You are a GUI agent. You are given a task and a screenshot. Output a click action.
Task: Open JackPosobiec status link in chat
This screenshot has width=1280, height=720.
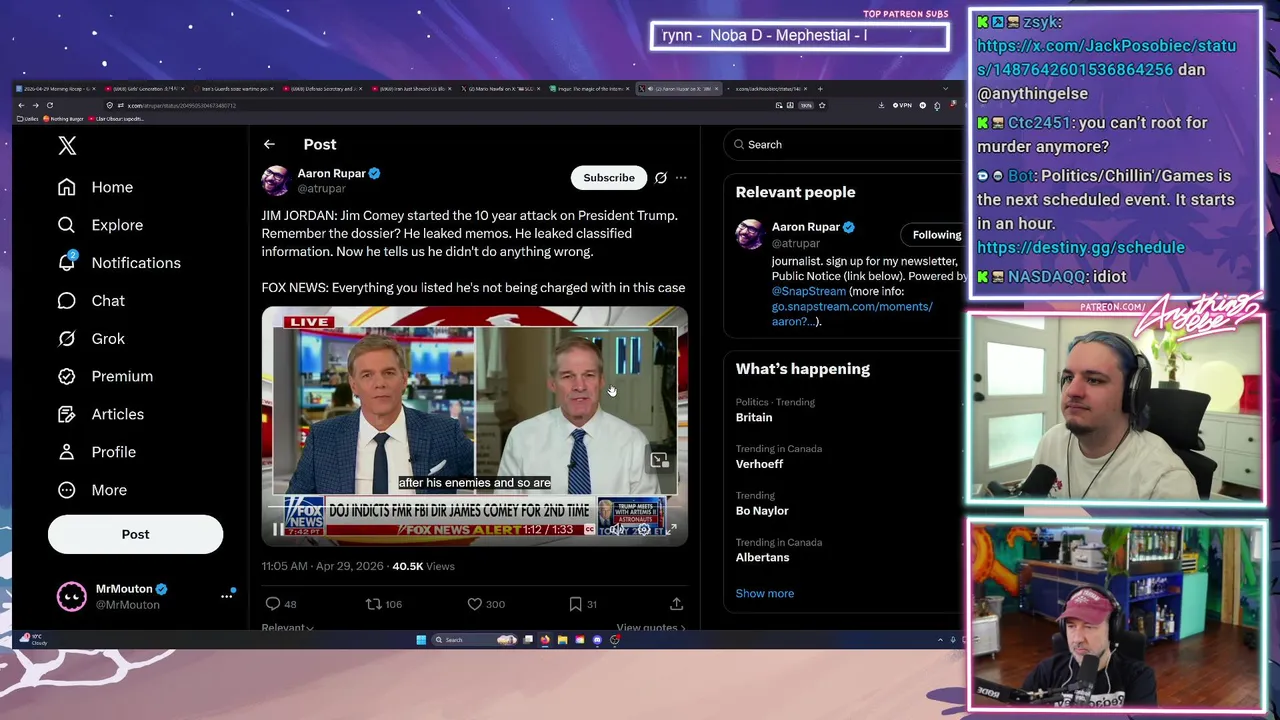coord(1106,57)
